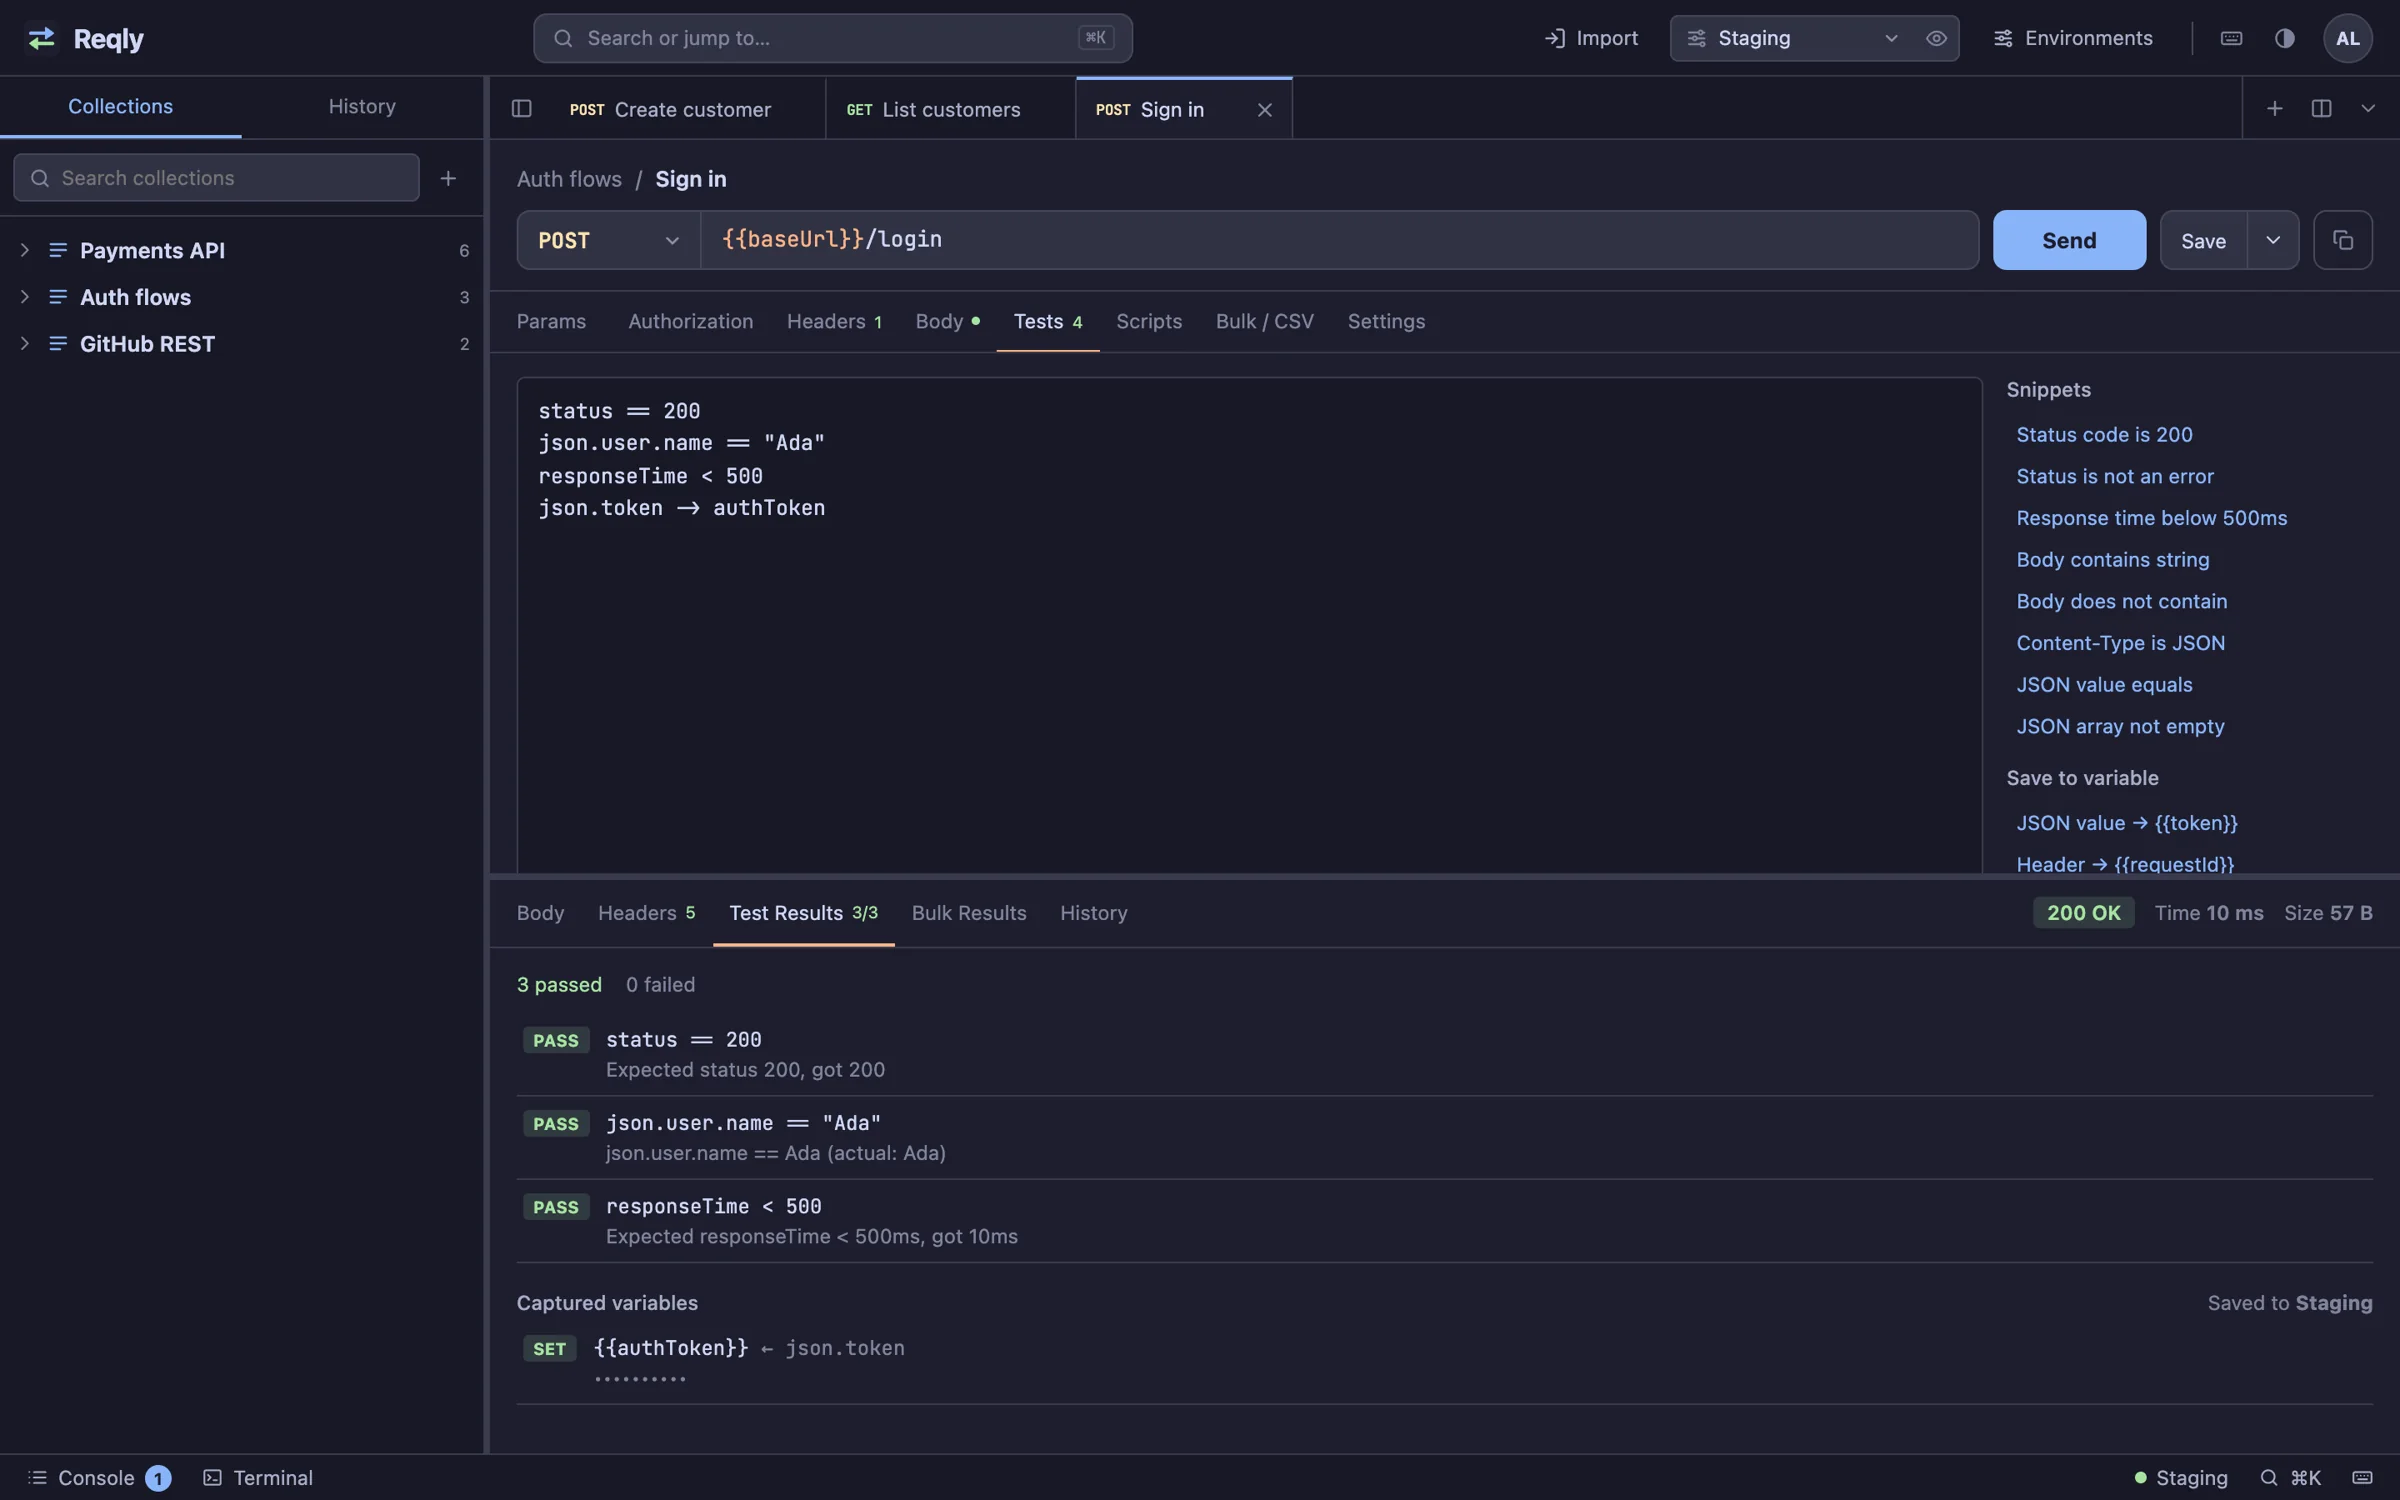Click the split view layout icon
2400x1500 pixels.
coord(2321,108)
